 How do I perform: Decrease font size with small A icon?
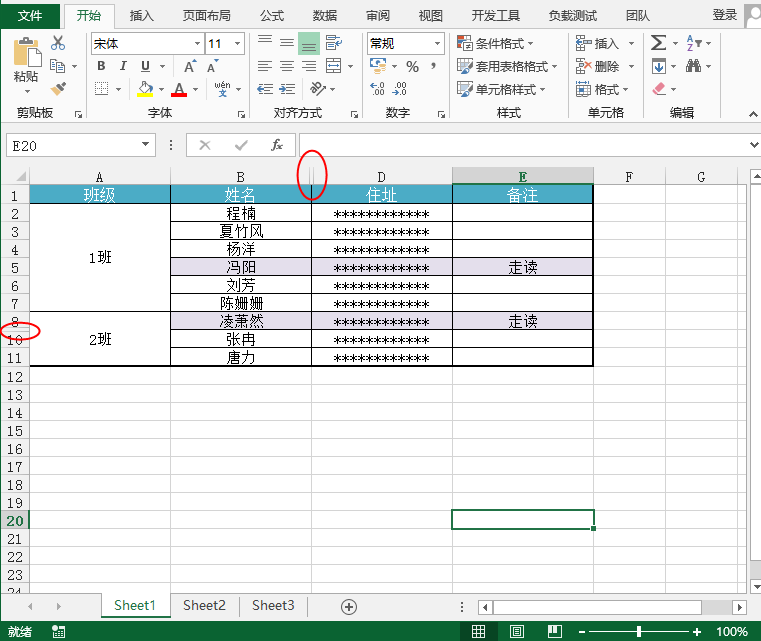pos(213,66)
